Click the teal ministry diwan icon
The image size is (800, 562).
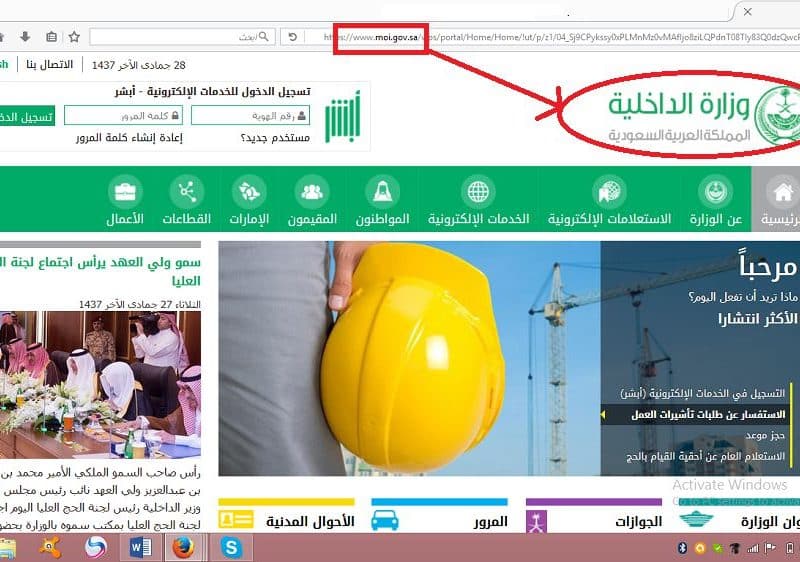click(696, 519)
